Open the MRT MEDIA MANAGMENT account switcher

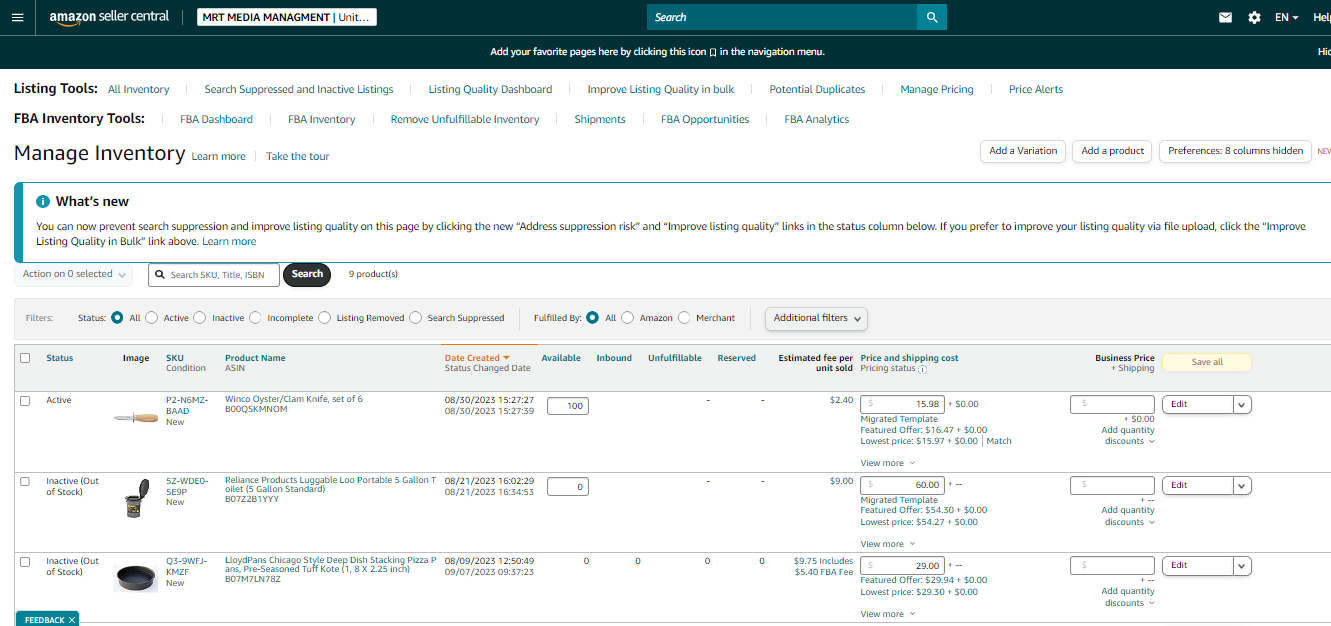[287, 17]
